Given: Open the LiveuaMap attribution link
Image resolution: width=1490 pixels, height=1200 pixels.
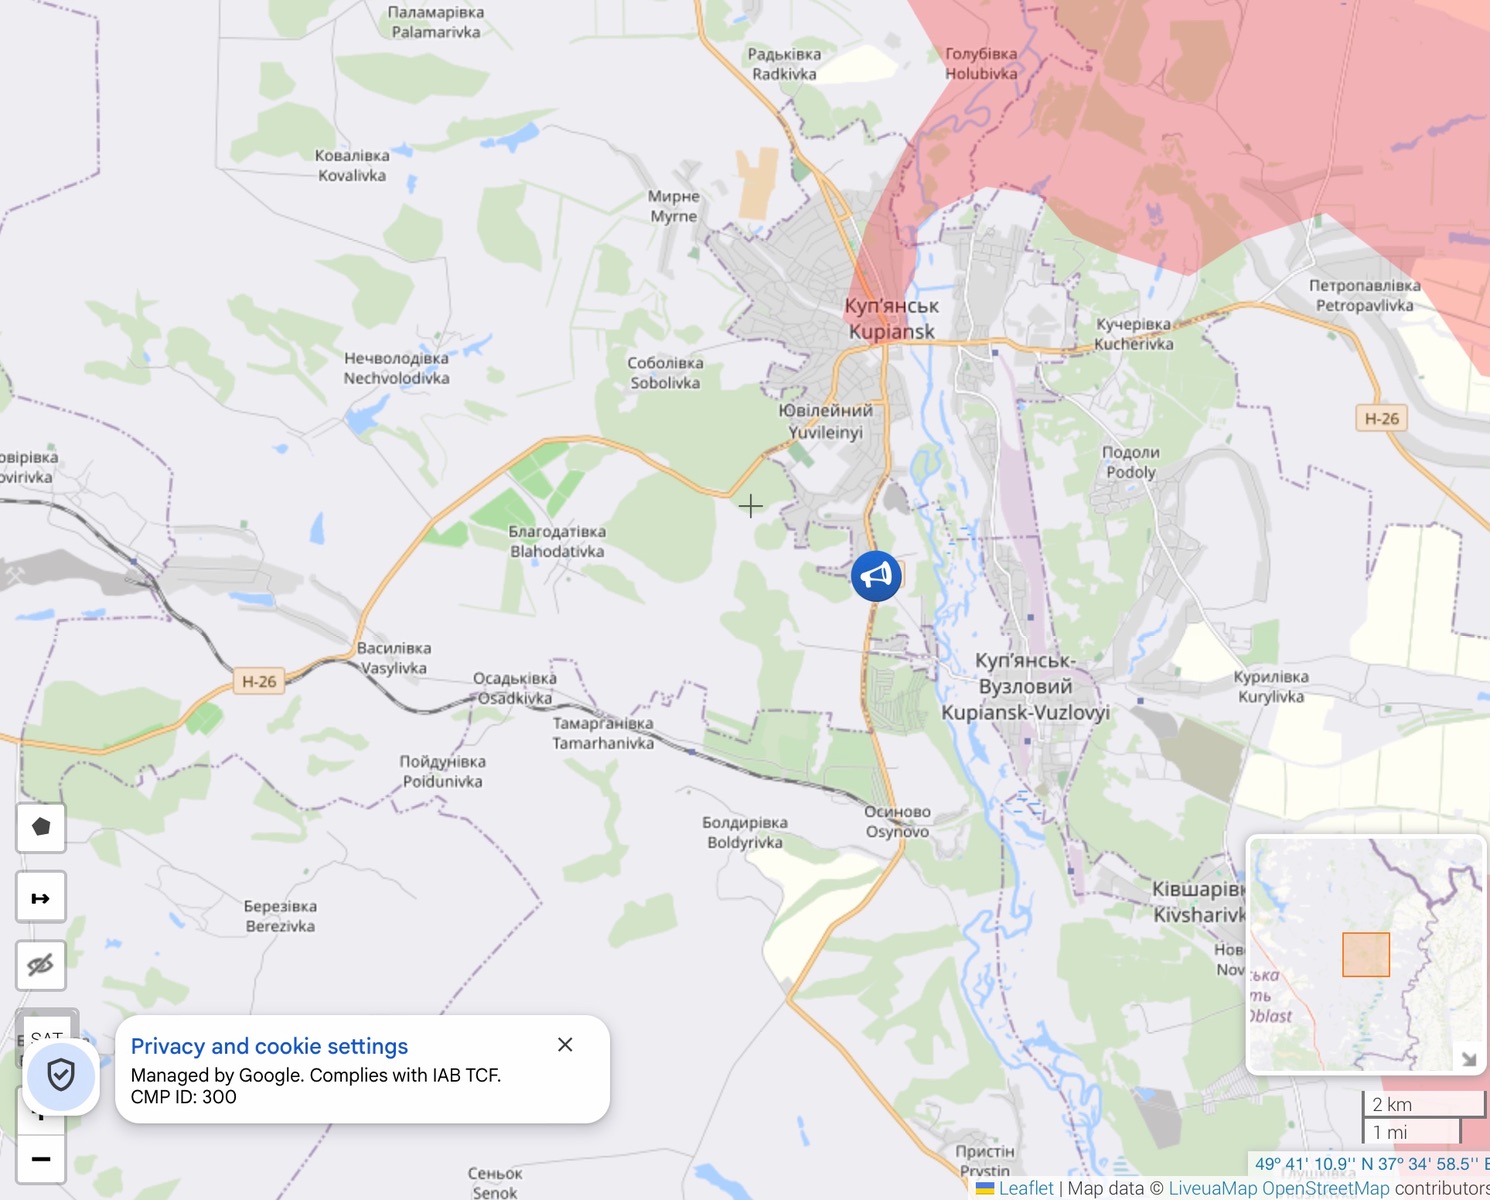Looking at the screenshot, I should pyautogui.click(x=1213, y=1188).
